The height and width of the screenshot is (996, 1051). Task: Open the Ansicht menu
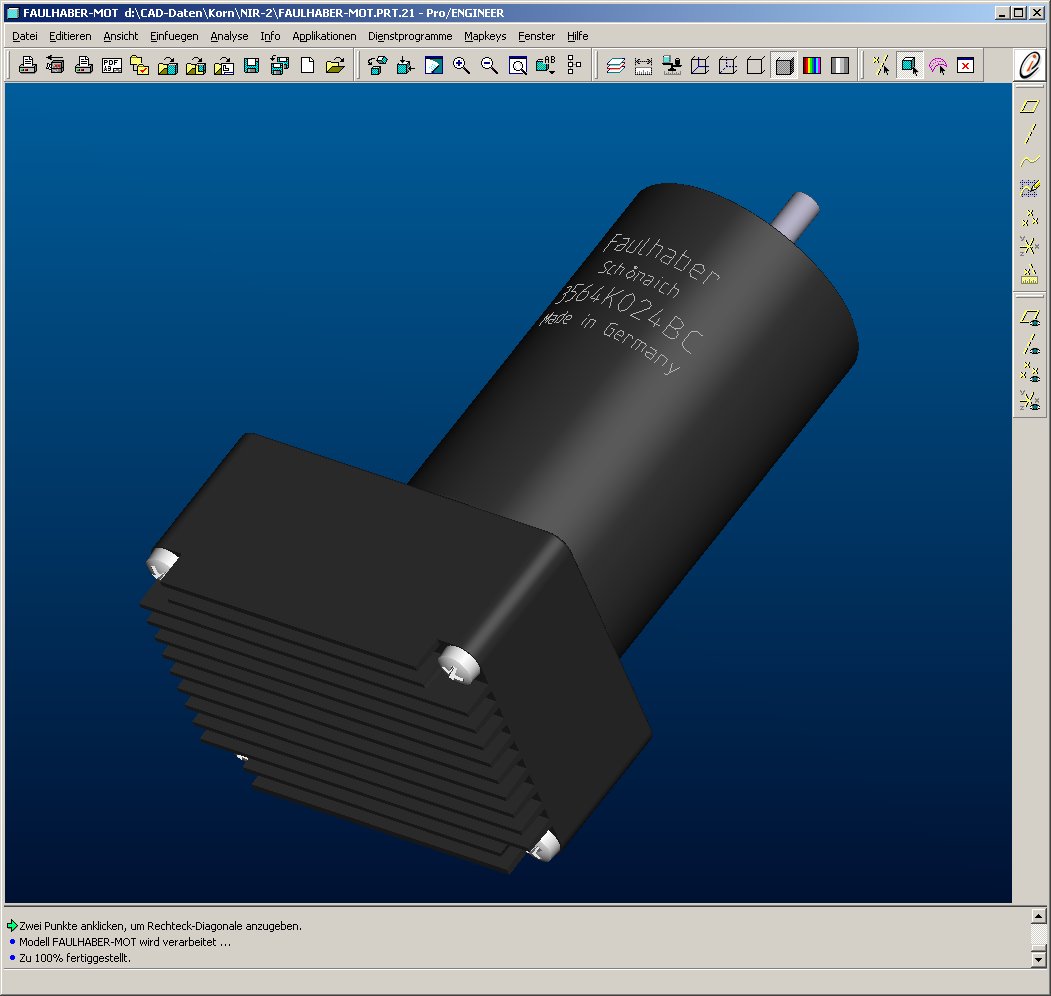click(121, 36)
